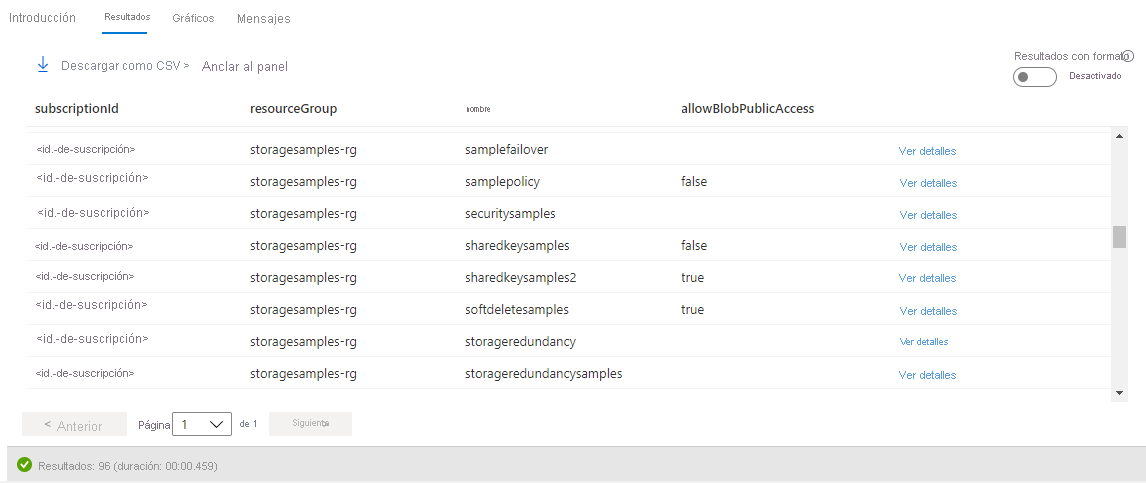The height and width of the screenshot is (483, 1146).
Task: Click the info icon beside Resultados con formato
Action: (1128, 57)
